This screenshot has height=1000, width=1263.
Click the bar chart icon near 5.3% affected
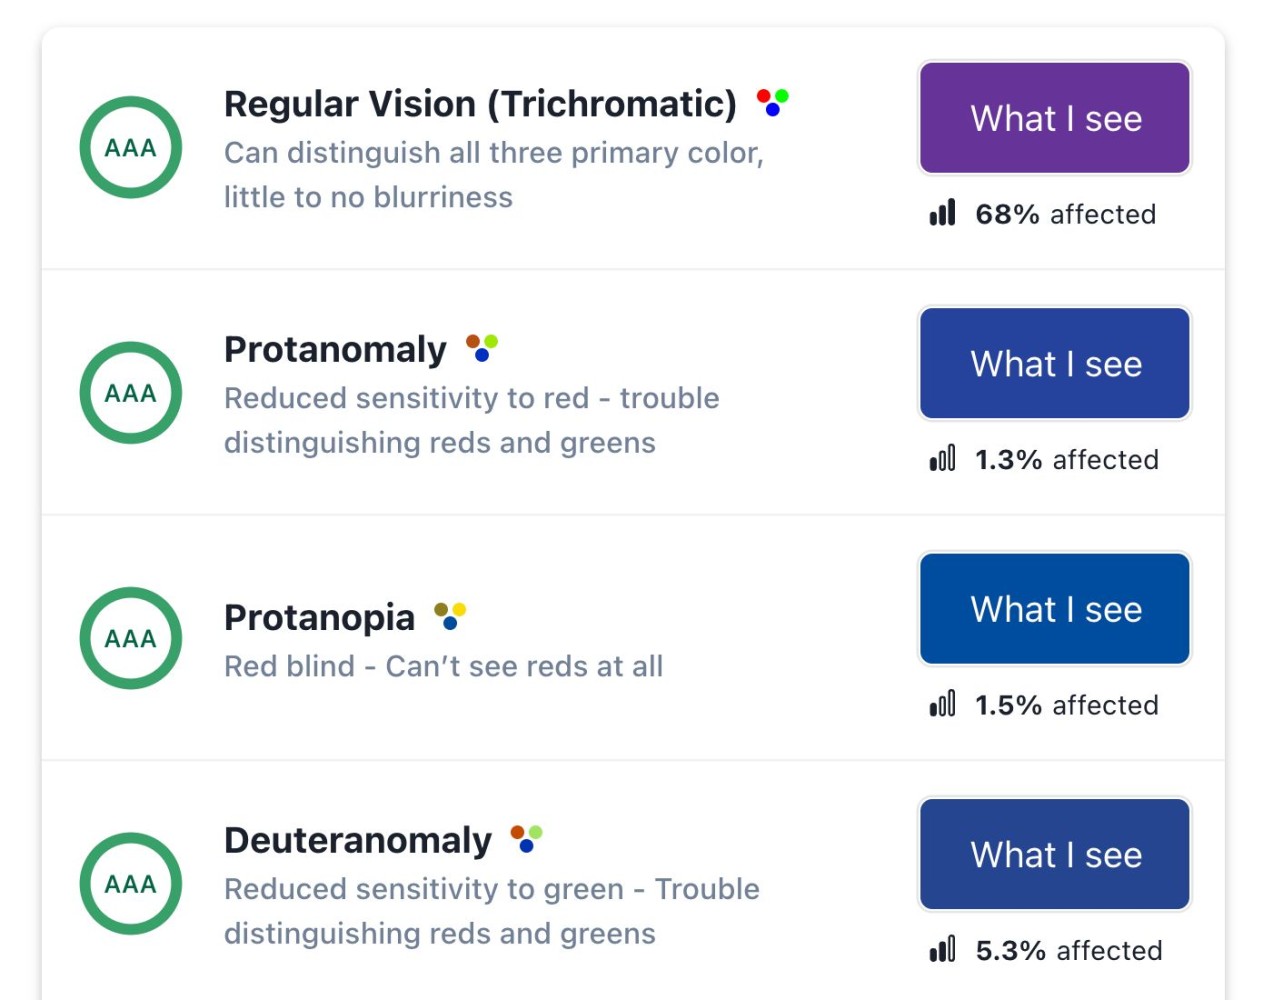pos(944,949)
